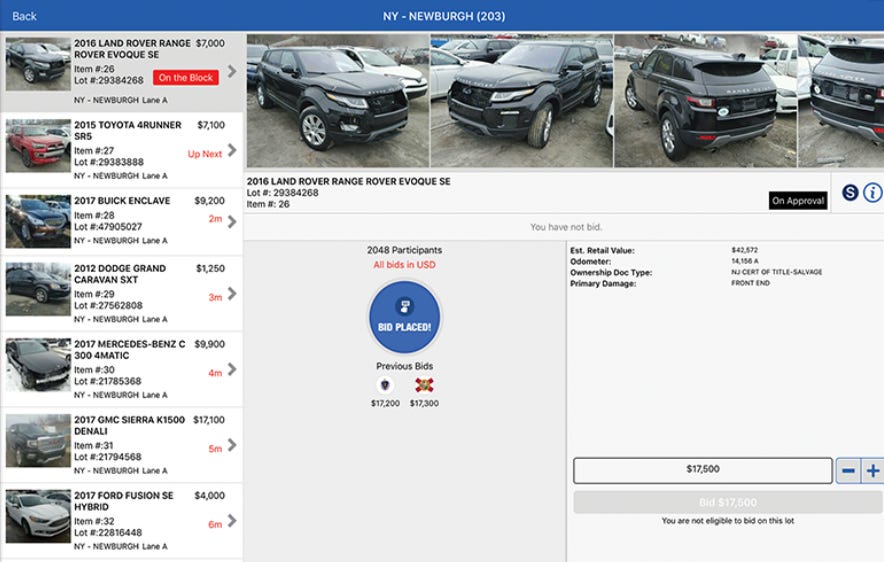Select 2017 BUICK ENCLAVE title

click(x=122, y=201)
